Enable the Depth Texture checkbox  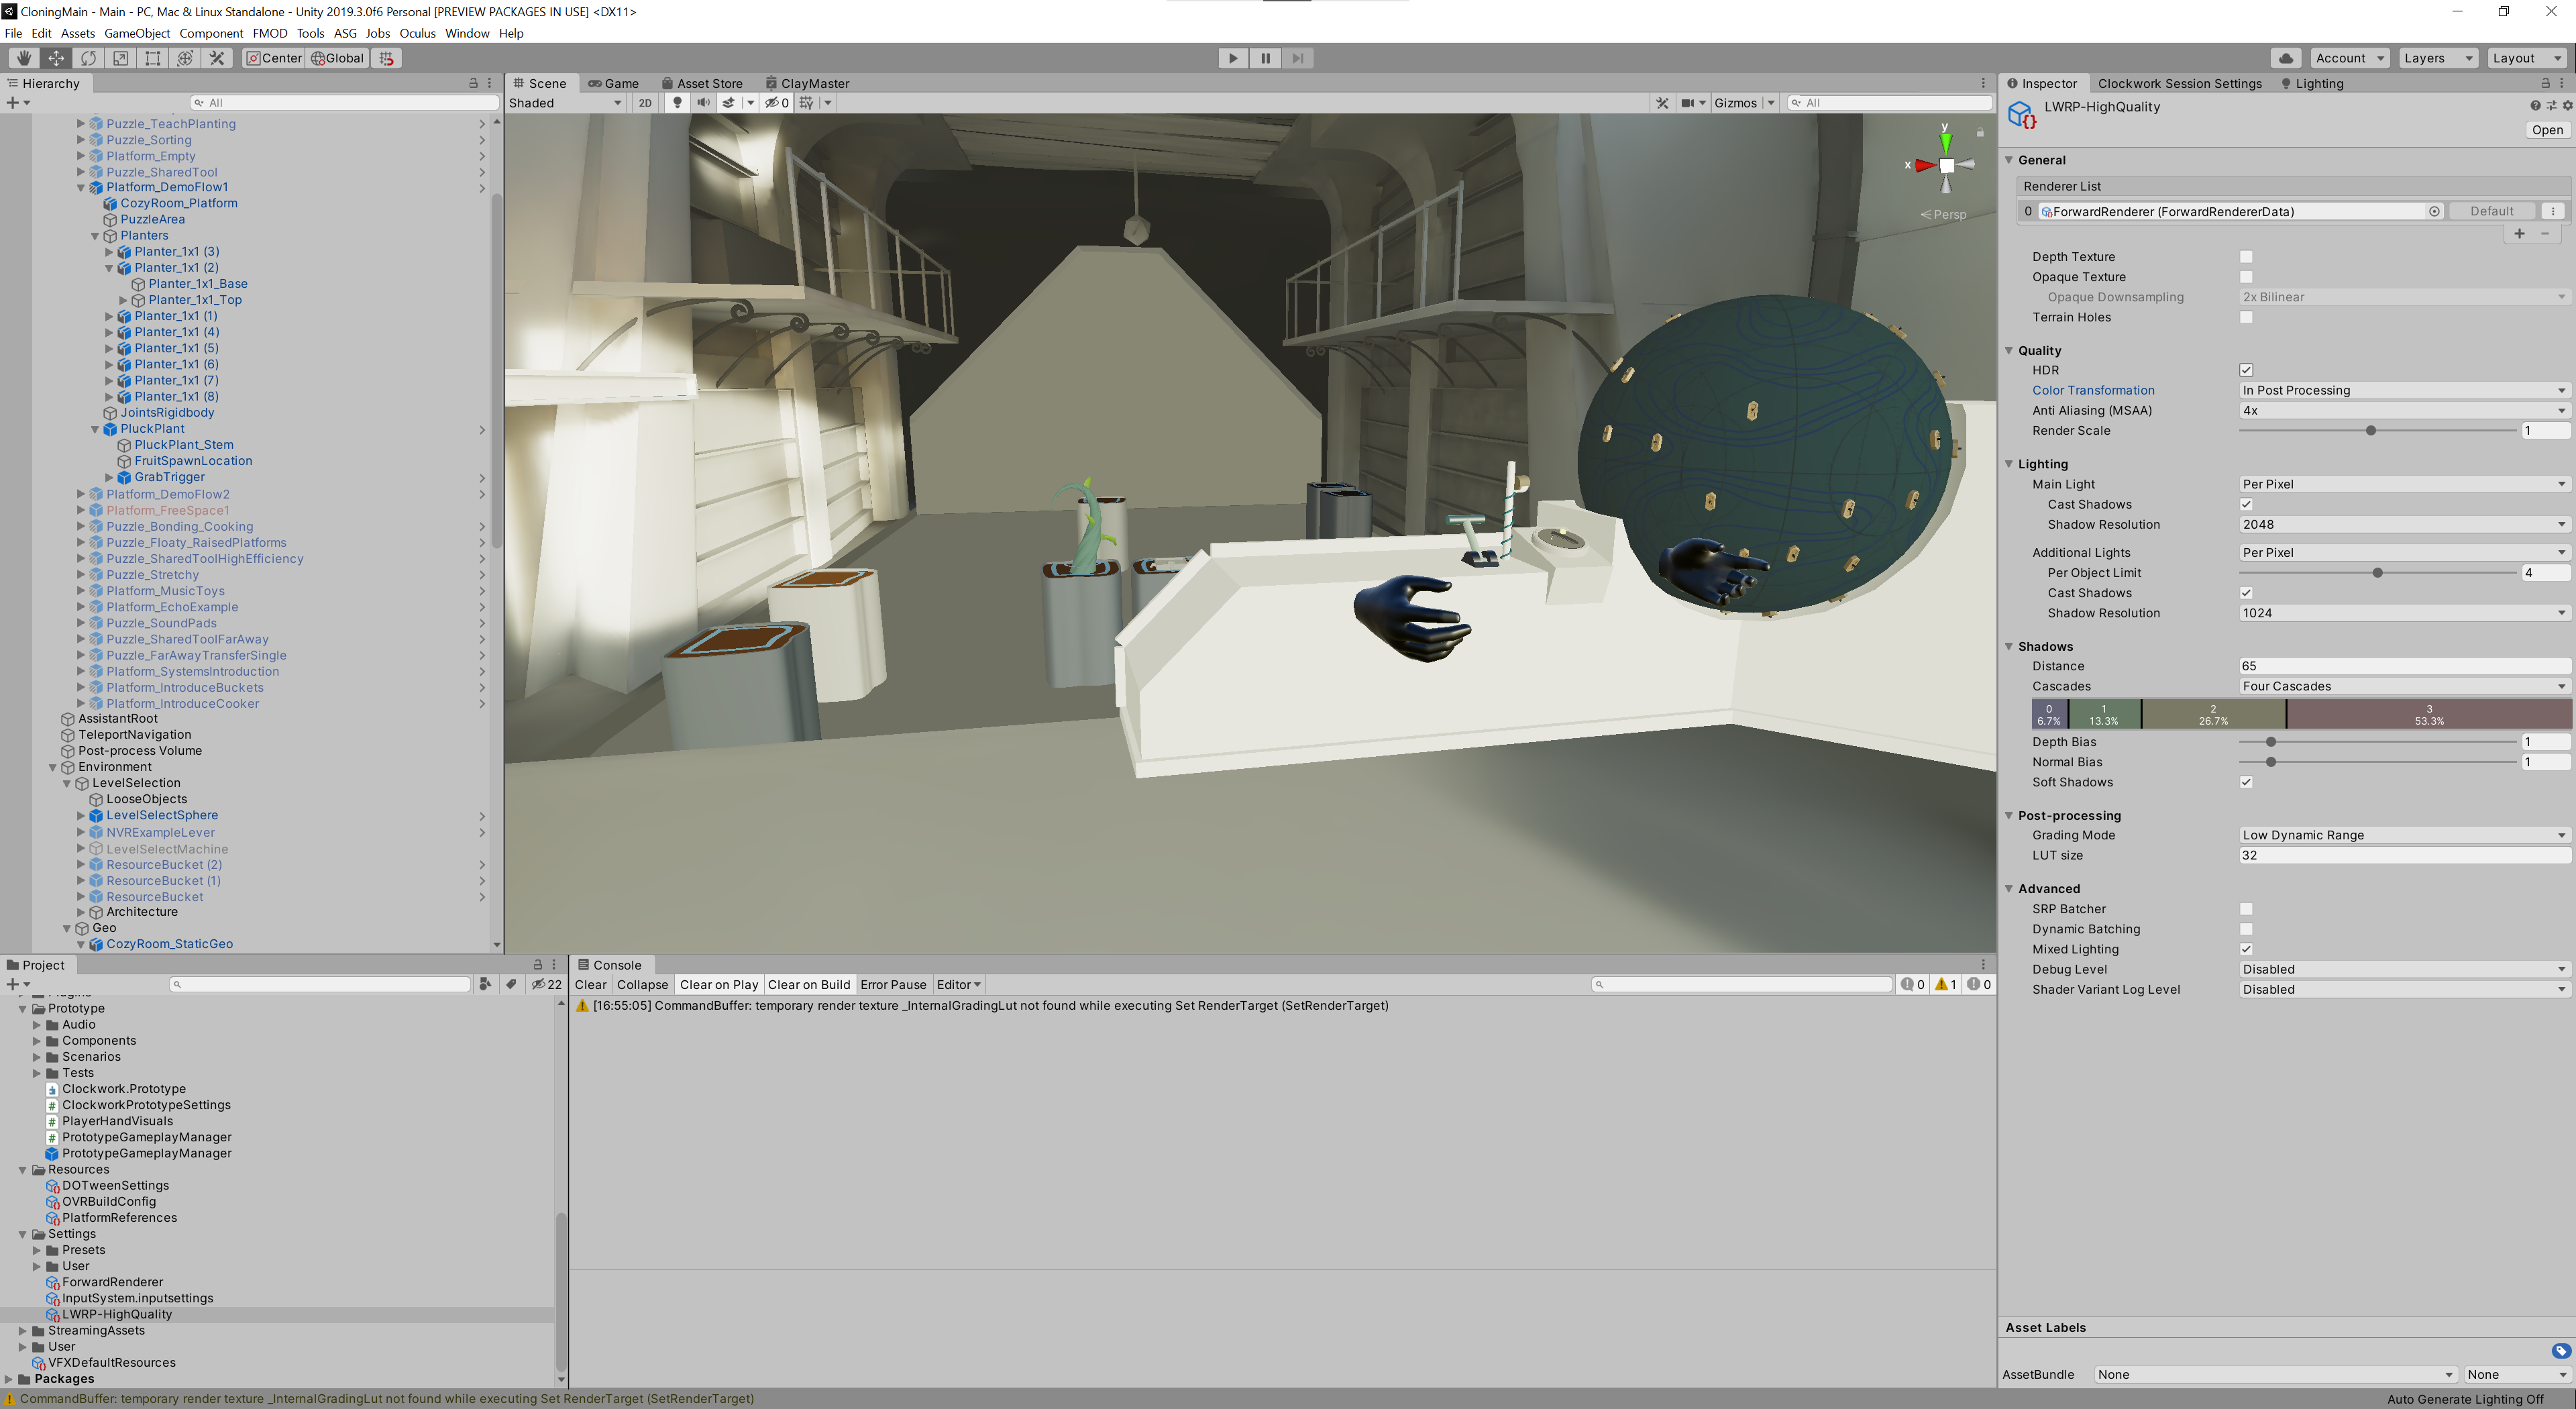pos(2246,257)
